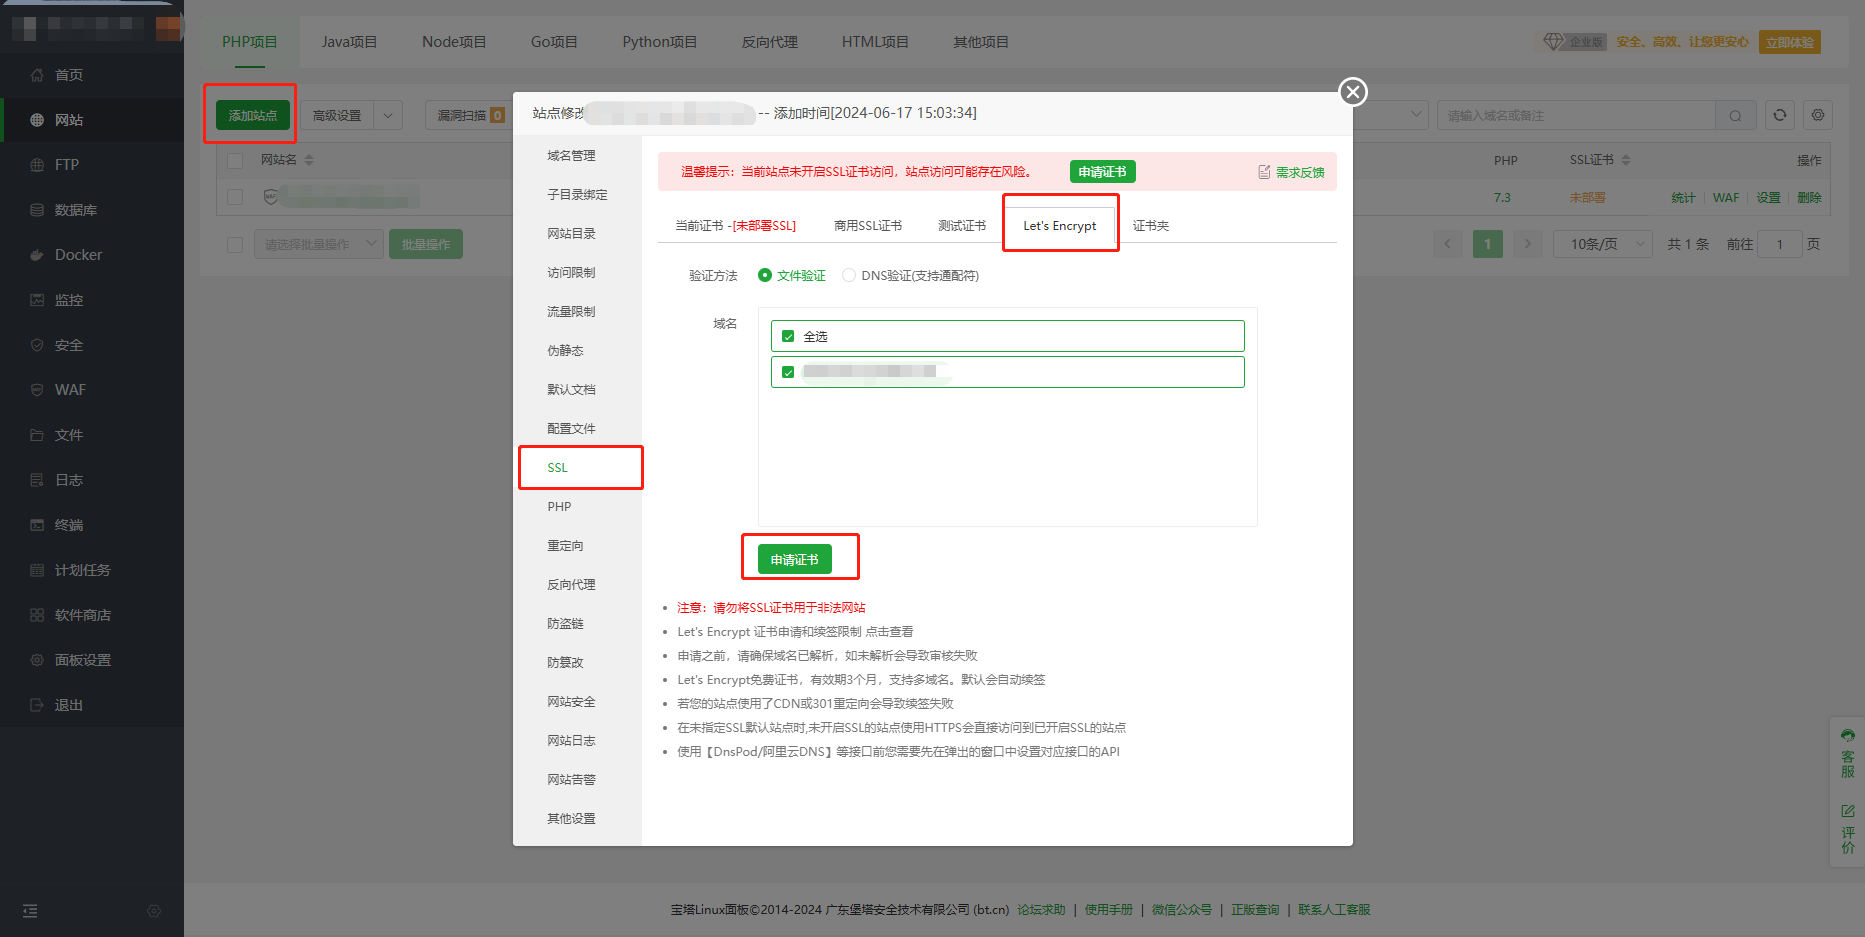The width and height of the screenshot is (1865, 937).
Task: Click the domain search input field
Action: tap(1575, 116)
